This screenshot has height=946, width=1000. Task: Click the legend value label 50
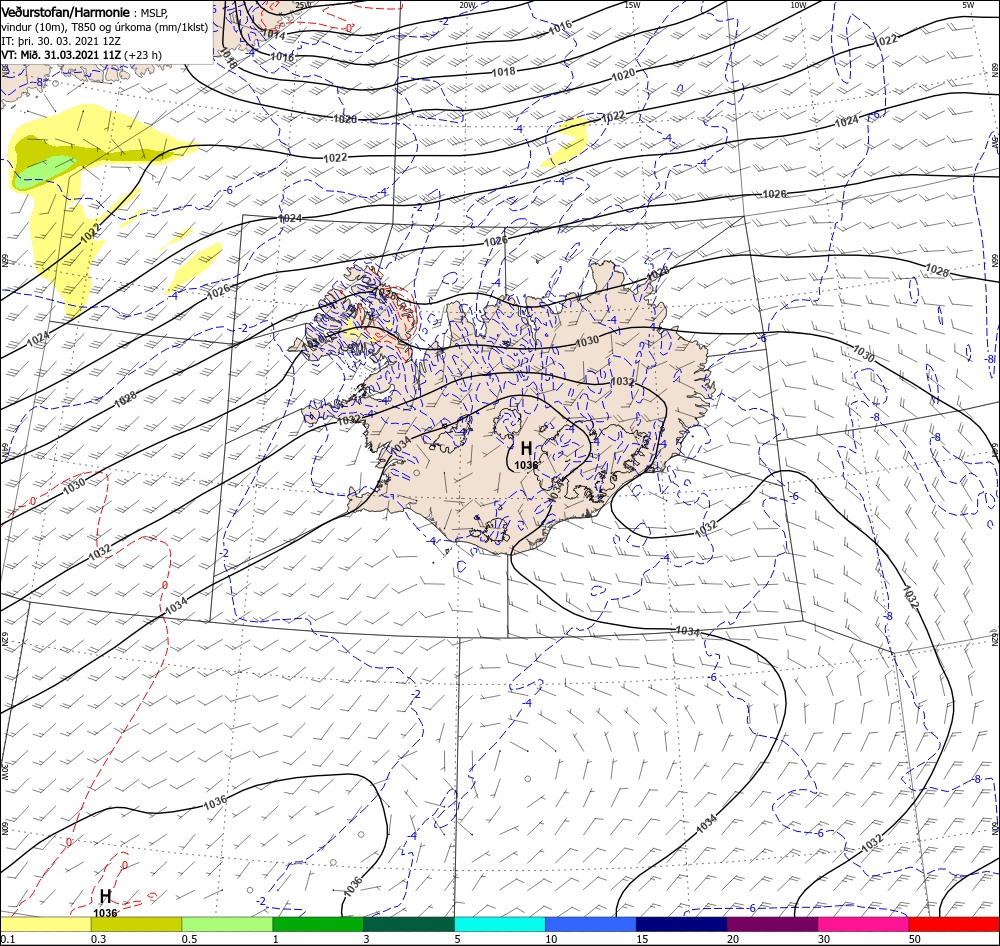pyautogui.click(x=915, y=939)
